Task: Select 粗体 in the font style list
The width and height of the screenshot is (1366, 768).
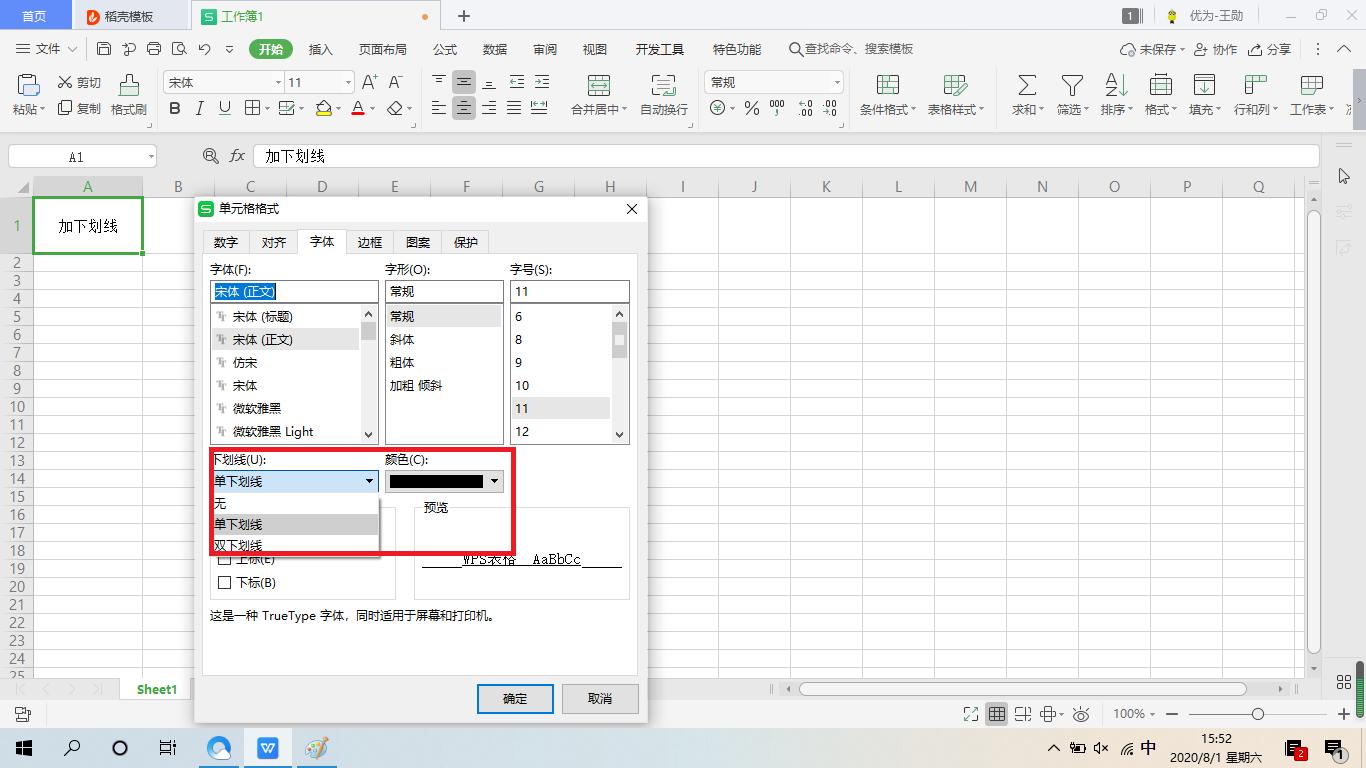Action: [402, 362]
